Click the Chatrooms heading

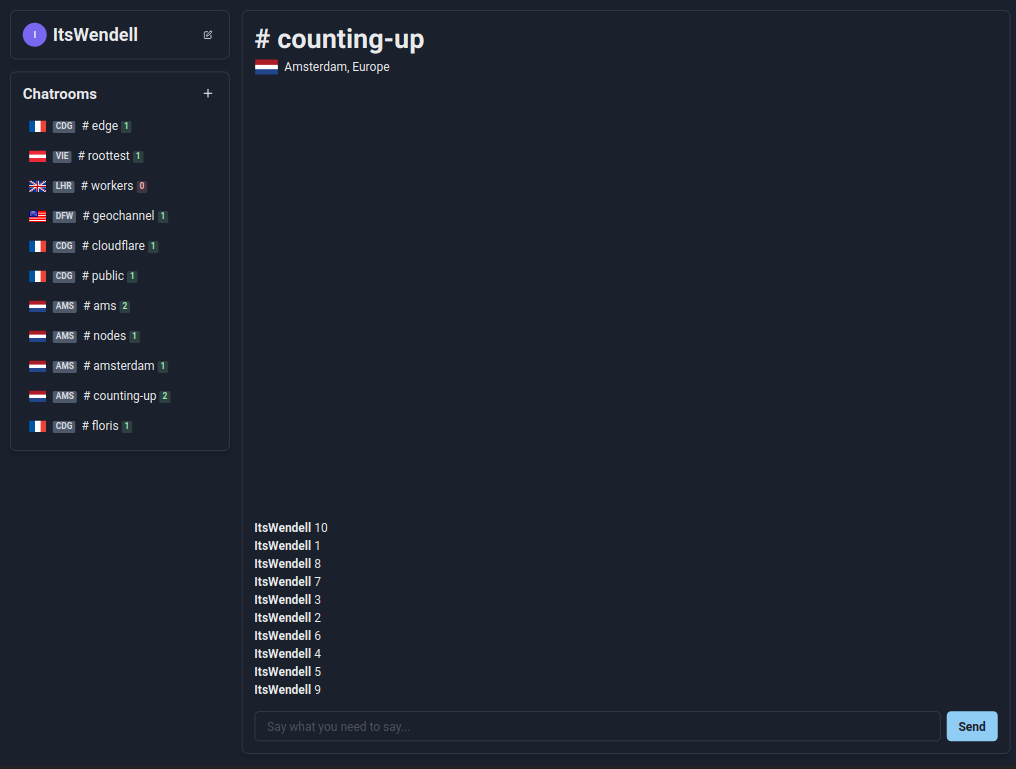60,94
